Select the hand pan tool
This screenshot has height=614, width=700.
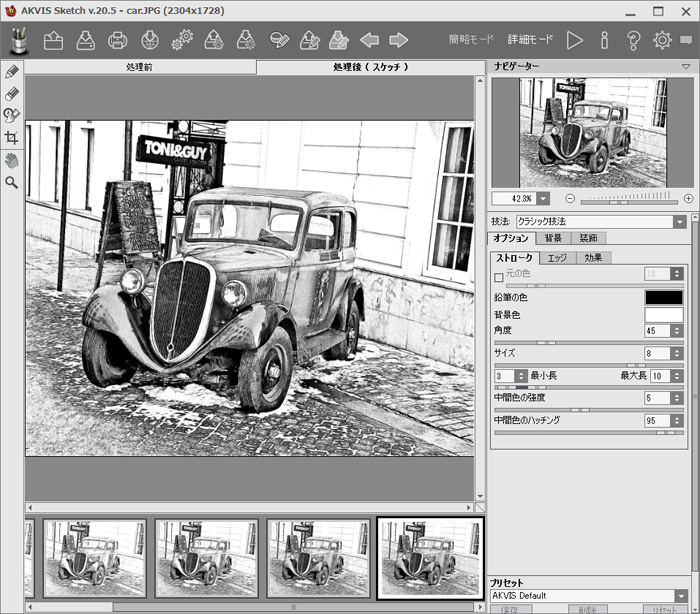[12, 160]
